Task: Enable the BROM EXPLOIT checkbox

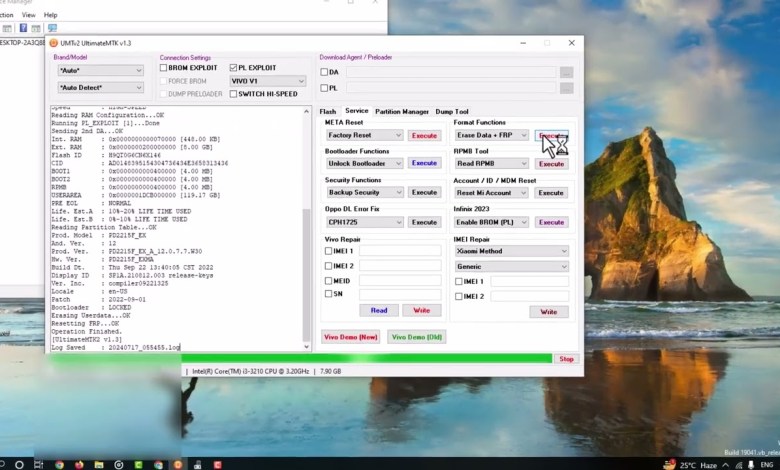Action: (164, 68)
